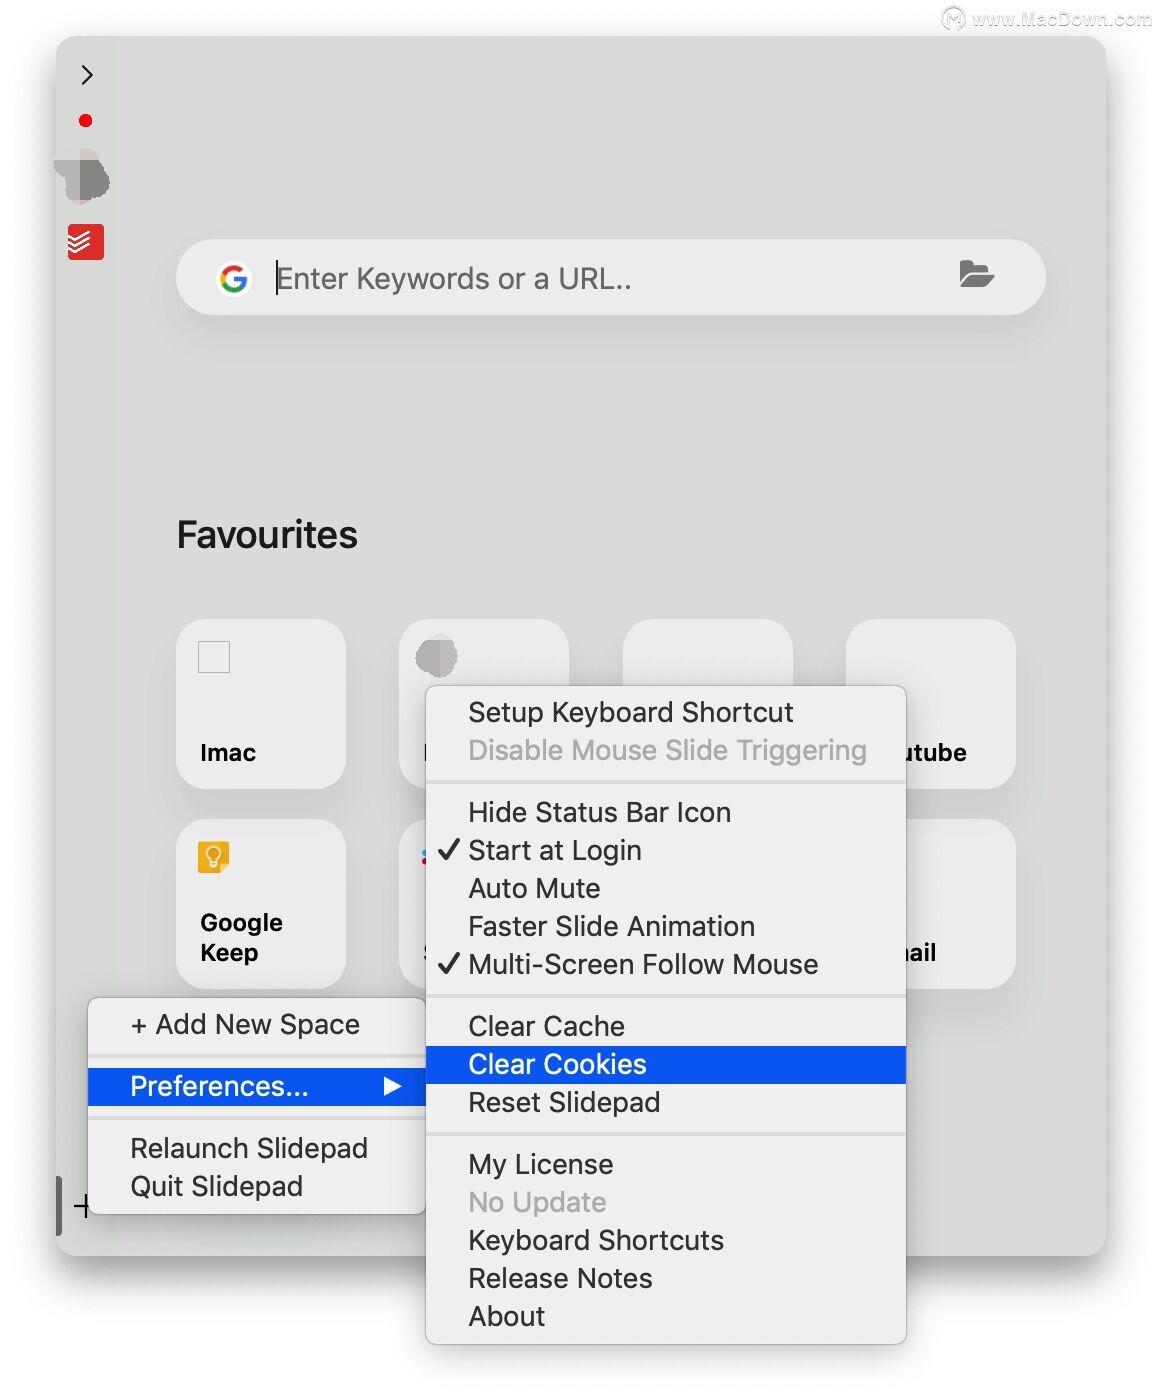Click the blurred icon on the second favourite tile
Viewport: 1162px width, 1398px height.
[436, 657]
